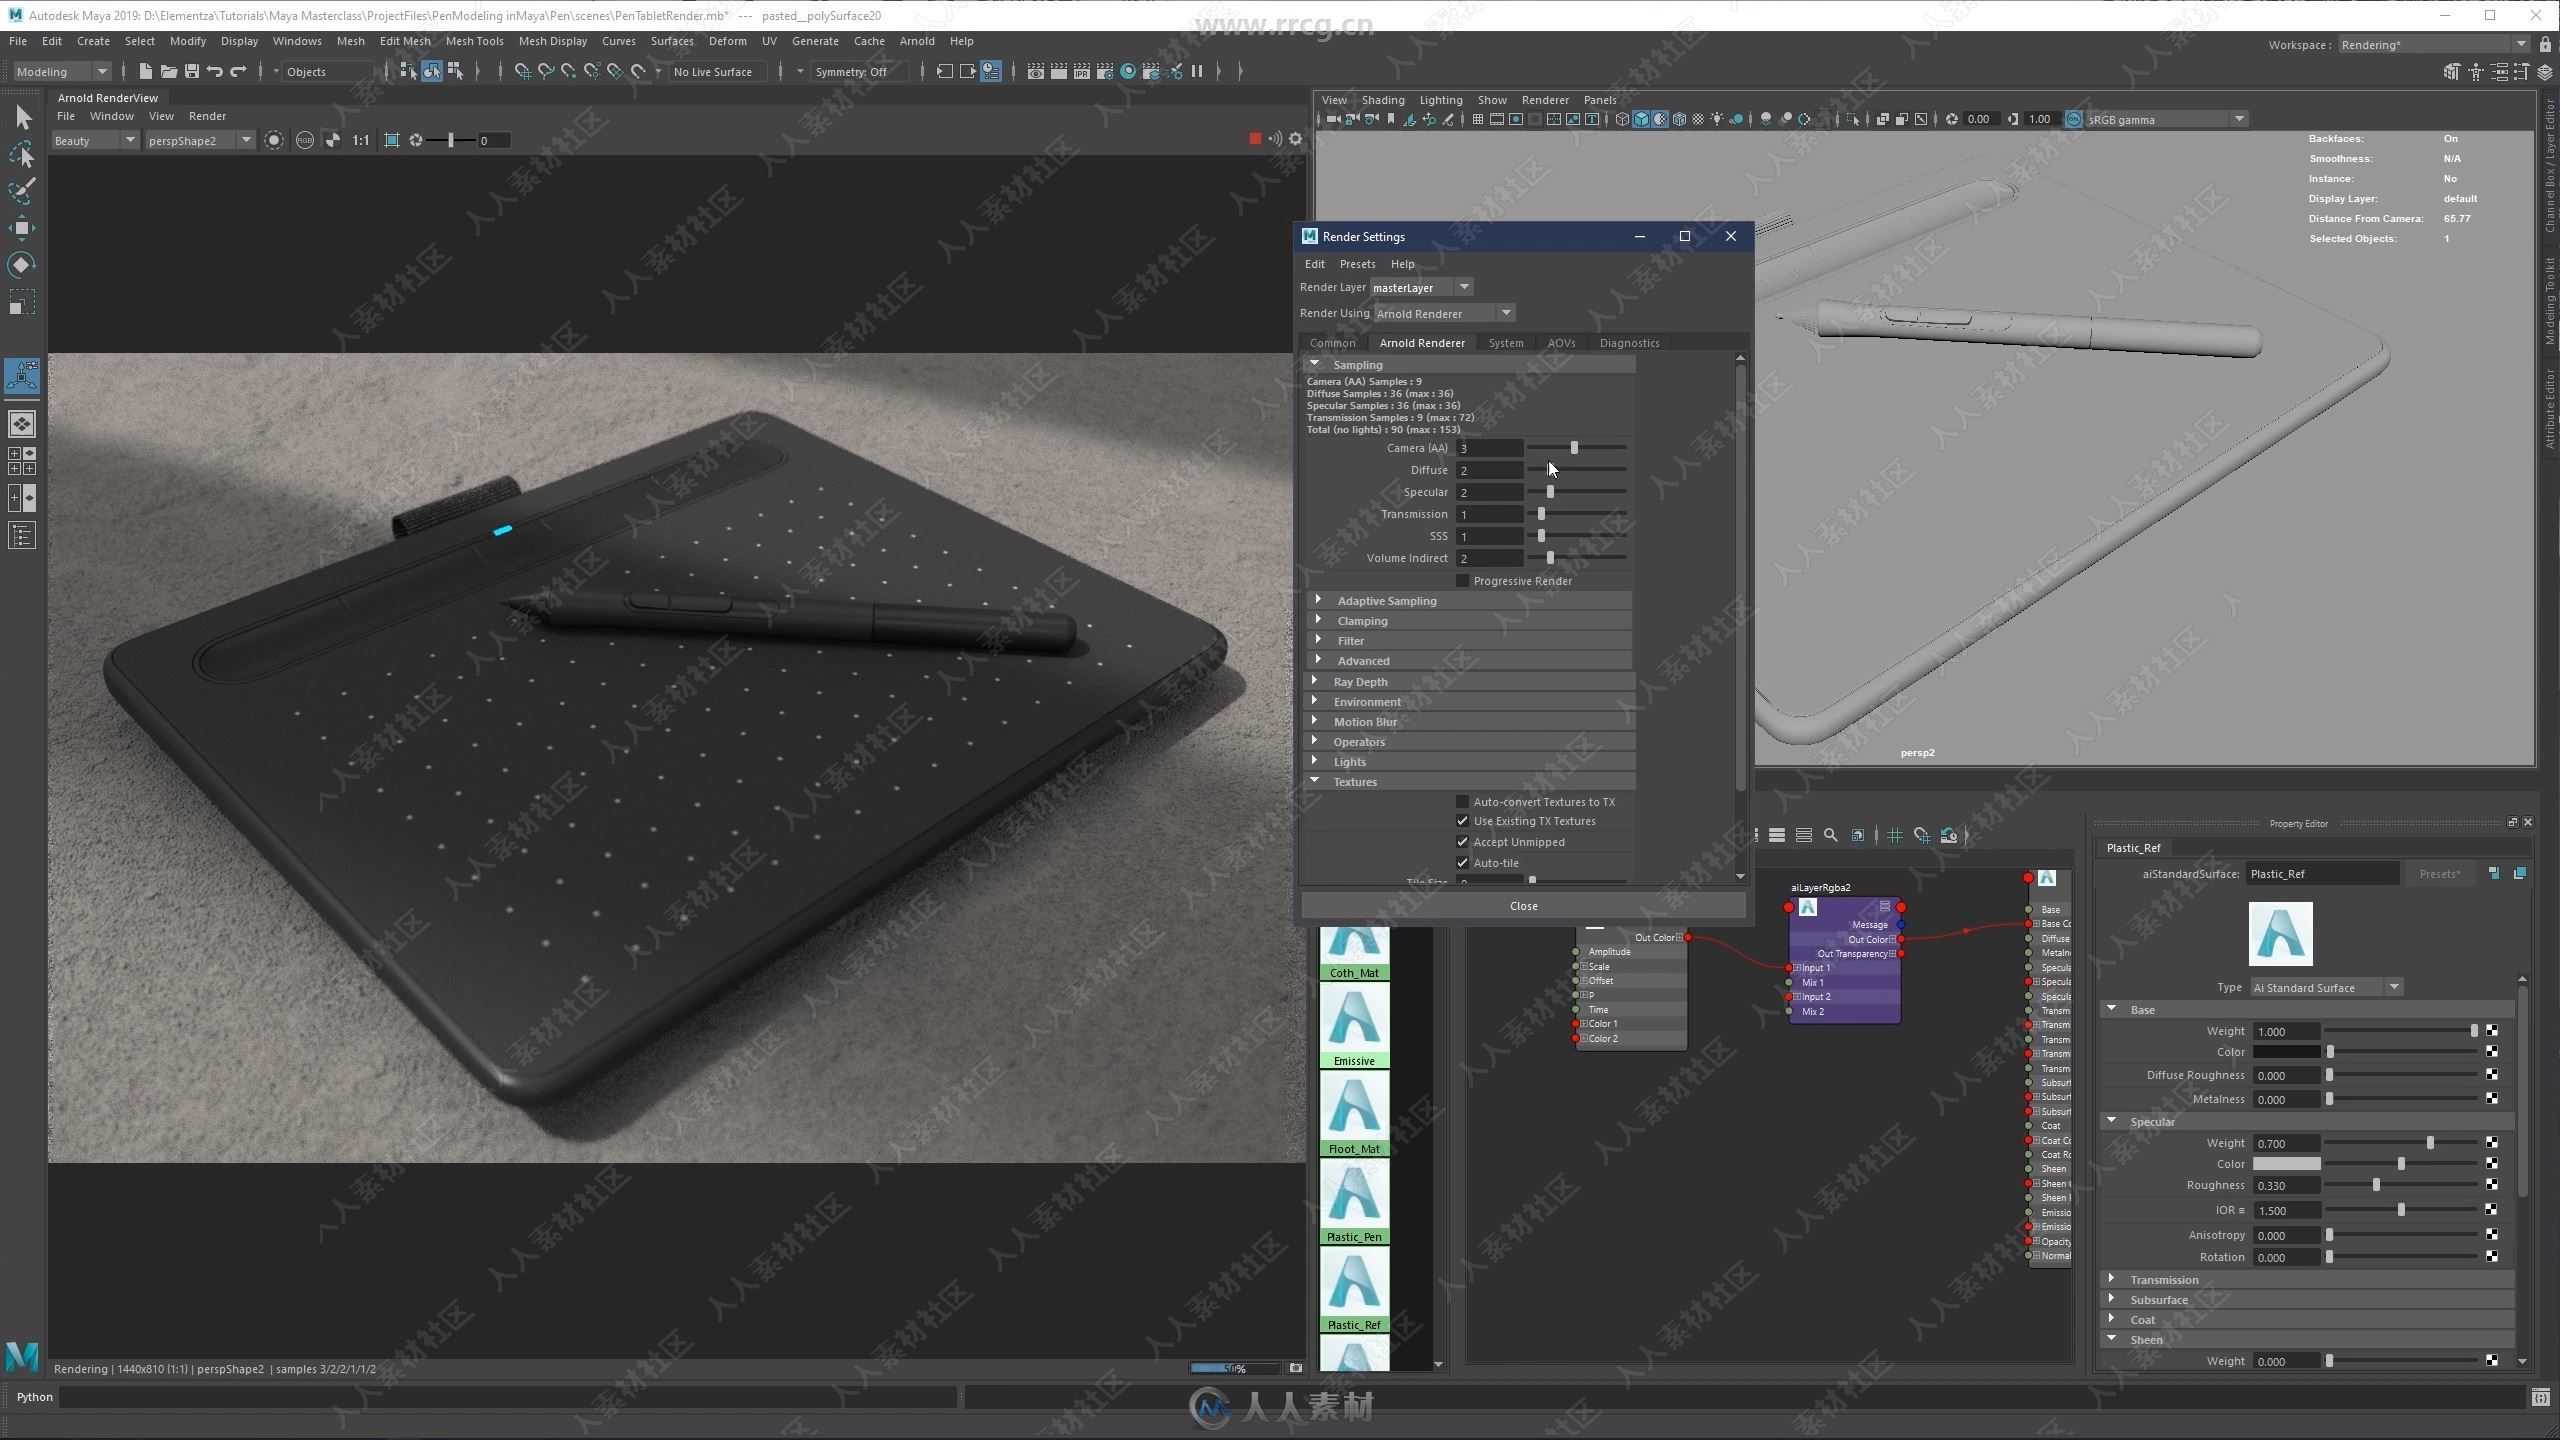Click map button next to IOR
Viewport: 2560px width, 1440px height.
(2491, 1210)
